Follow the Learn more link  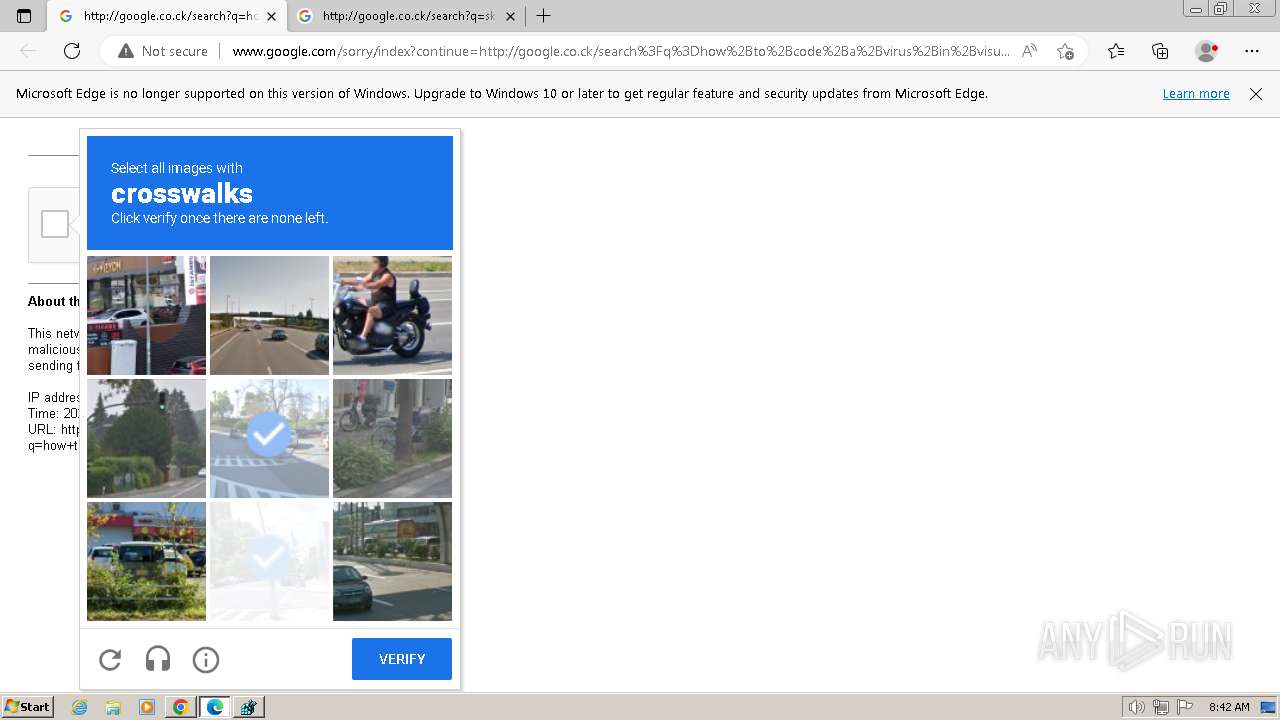(x=1196, y=93)
